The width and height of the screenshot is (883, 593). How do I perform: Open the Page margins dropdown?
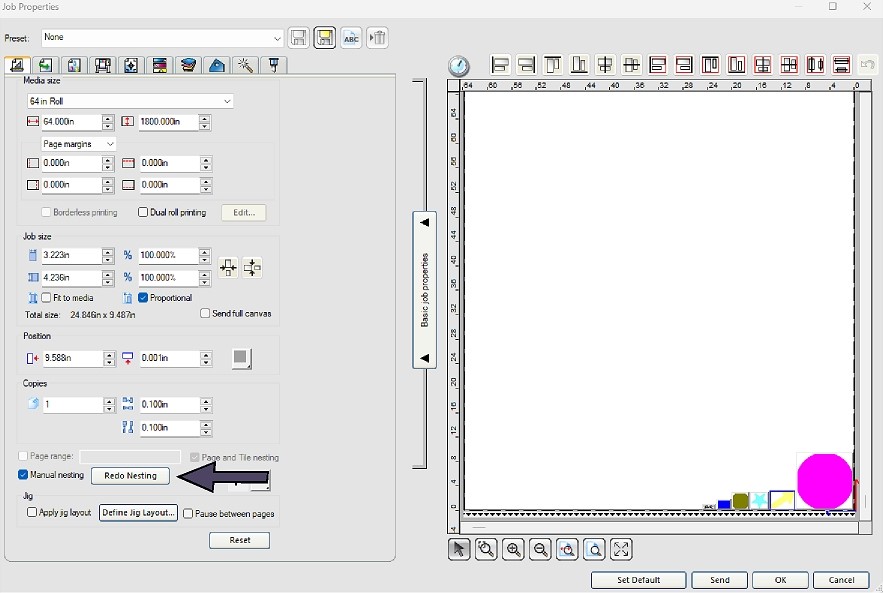pos(110,143)
